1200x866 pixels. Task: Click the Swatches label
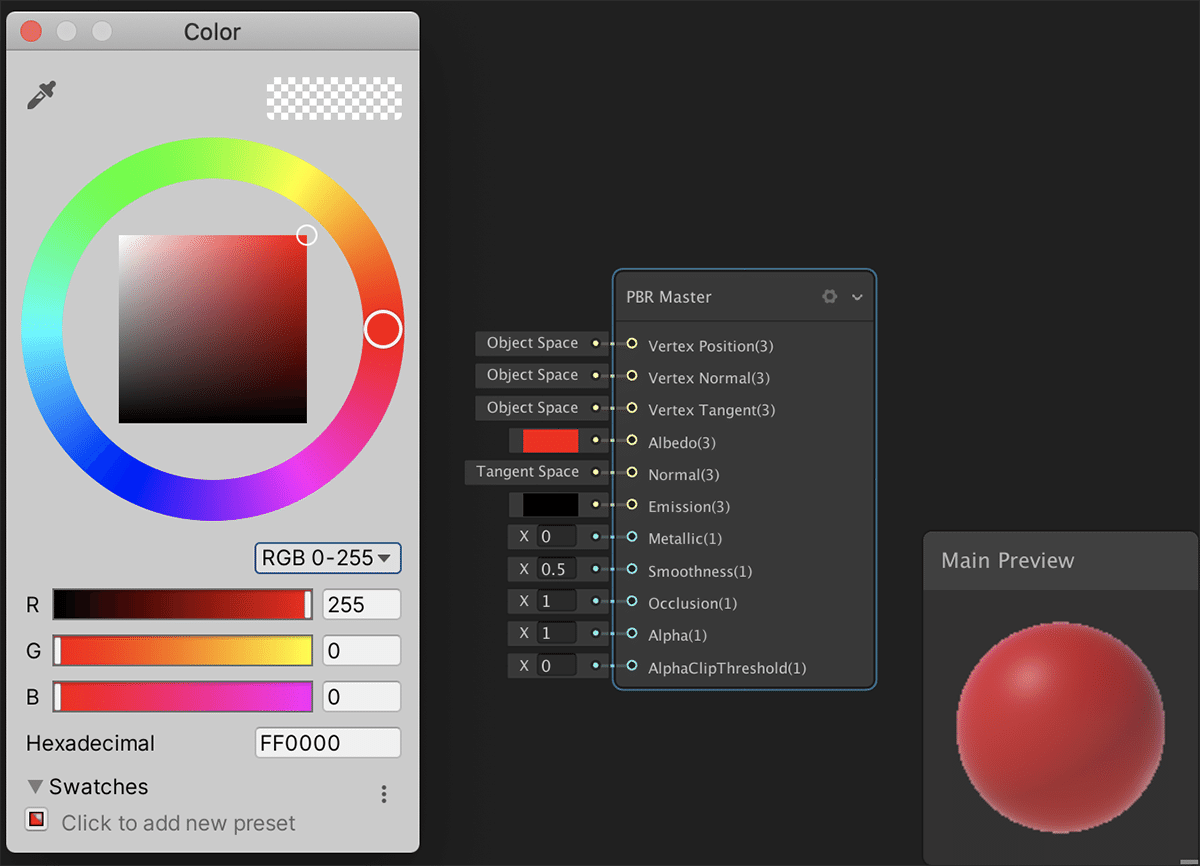click(99, 787)
